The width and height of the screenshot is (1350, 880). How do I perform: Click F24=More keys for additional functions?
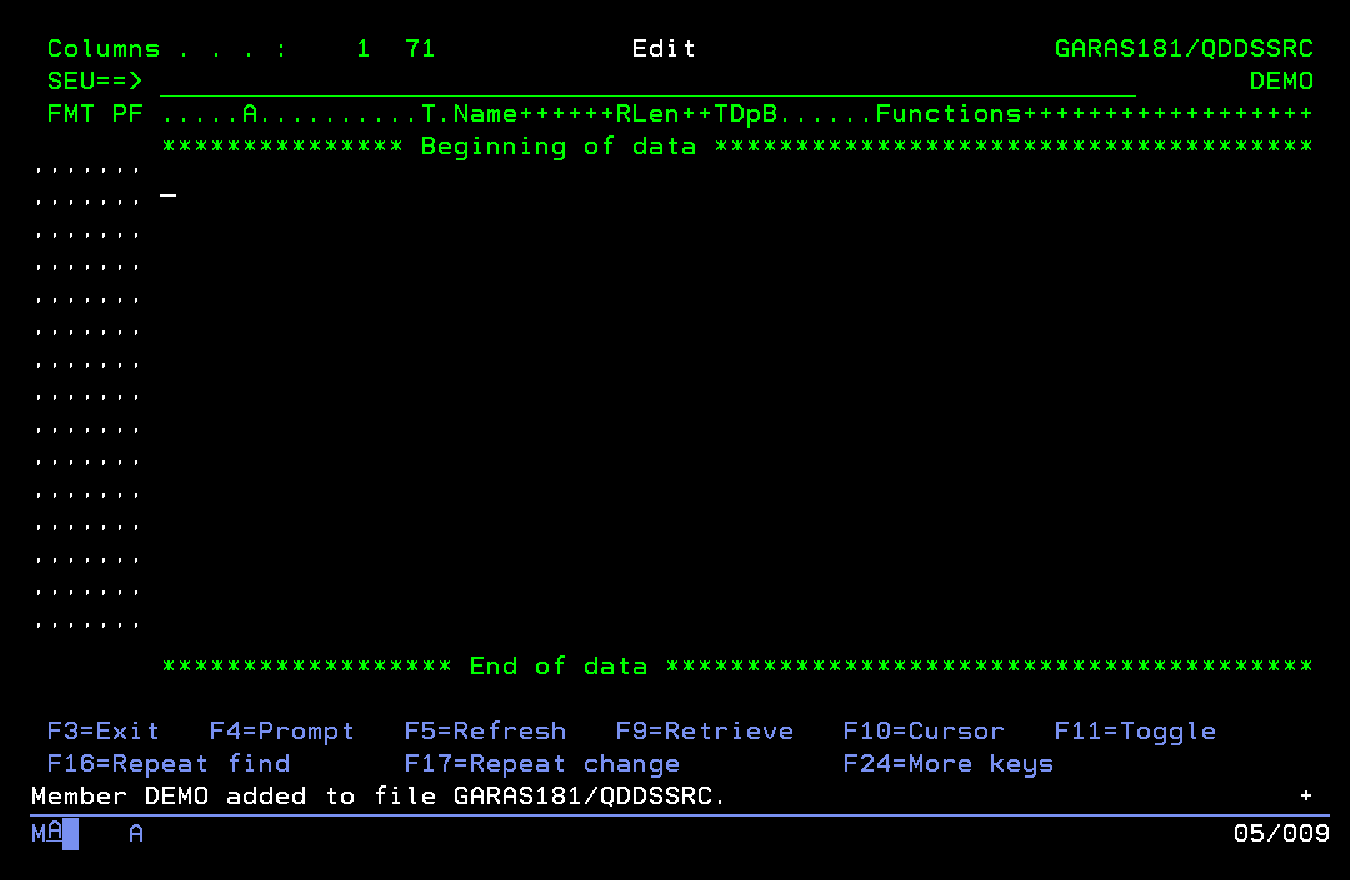948,763
